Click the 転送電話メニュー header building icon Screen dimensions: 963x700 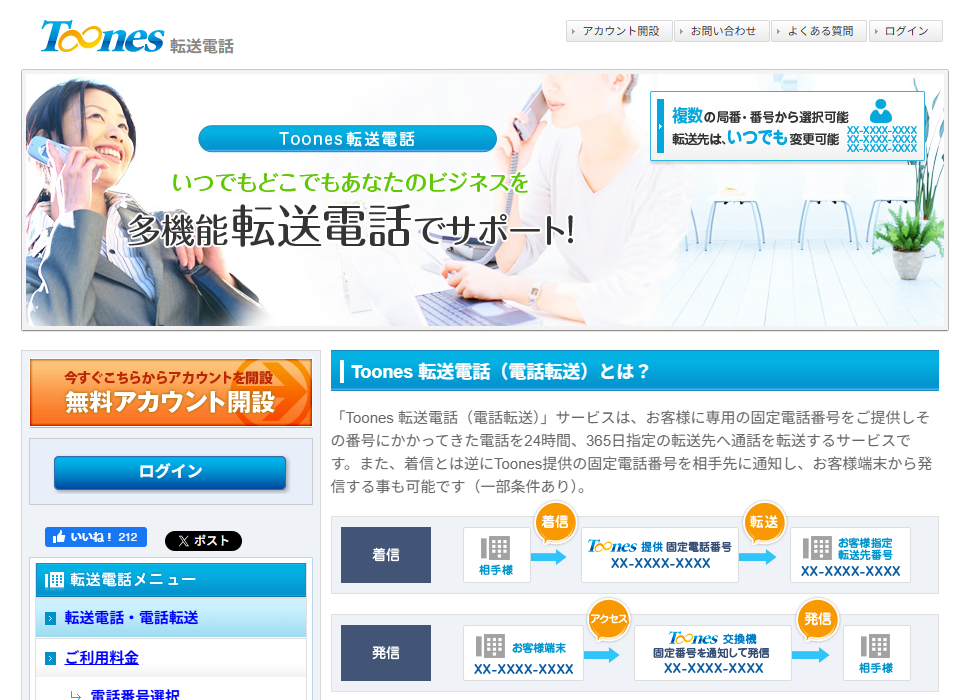point(54,580)
